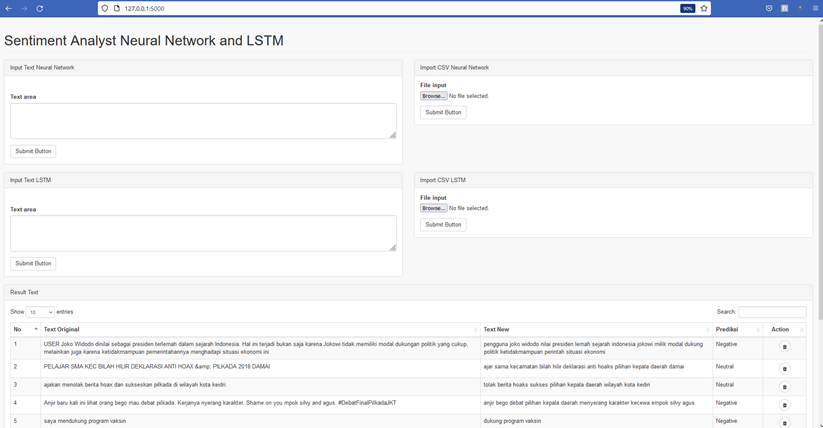Screen dimensions: 823x428
Task: Sort the table by the No column
Action: tap(25, 329)
